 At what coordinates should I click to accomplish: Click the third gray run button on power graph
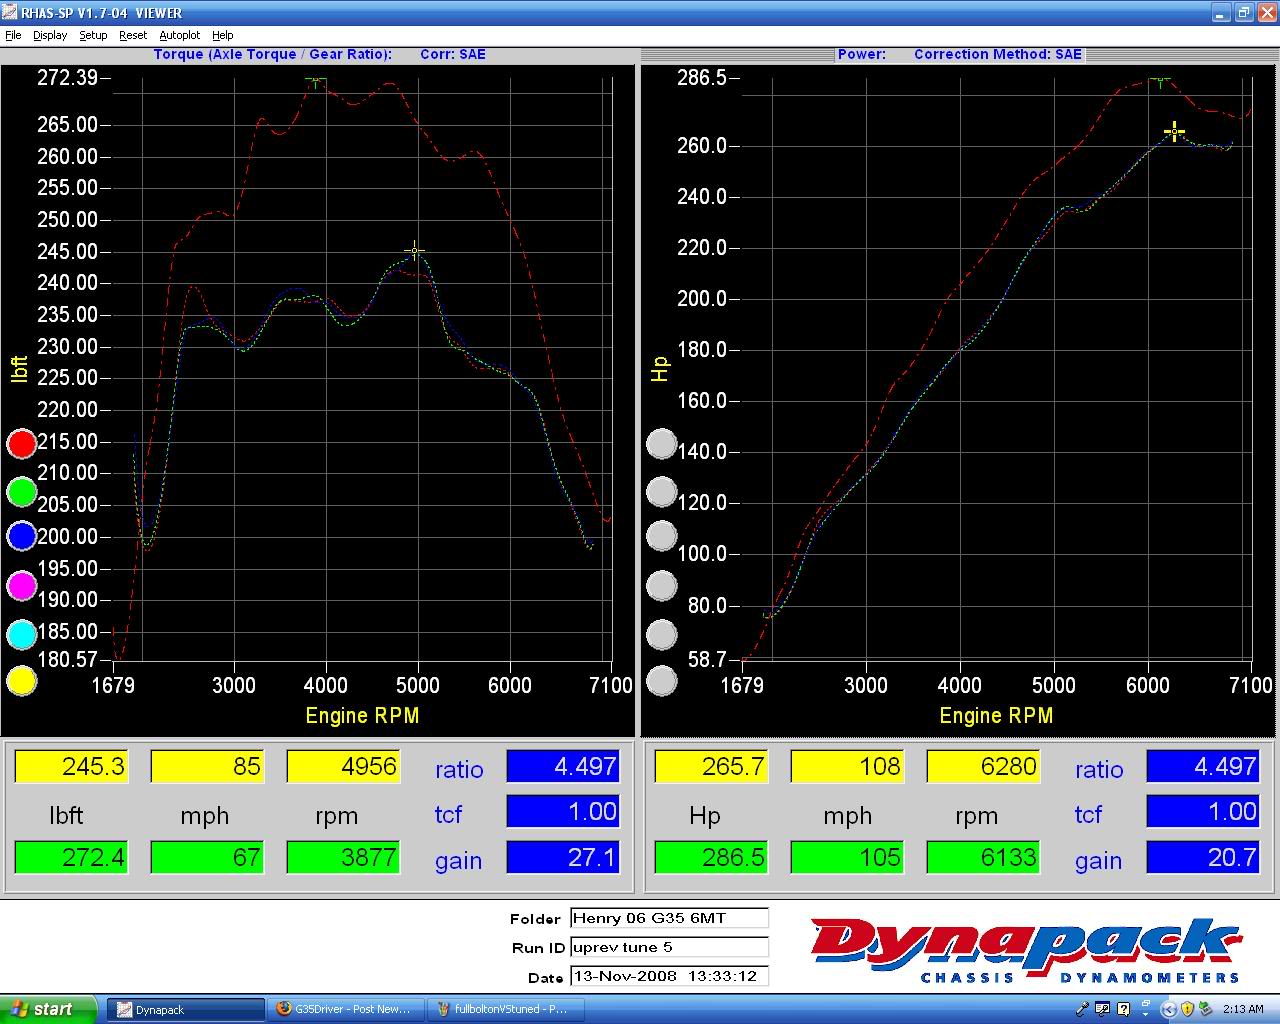pyautogui.click(x=662, y=537)
